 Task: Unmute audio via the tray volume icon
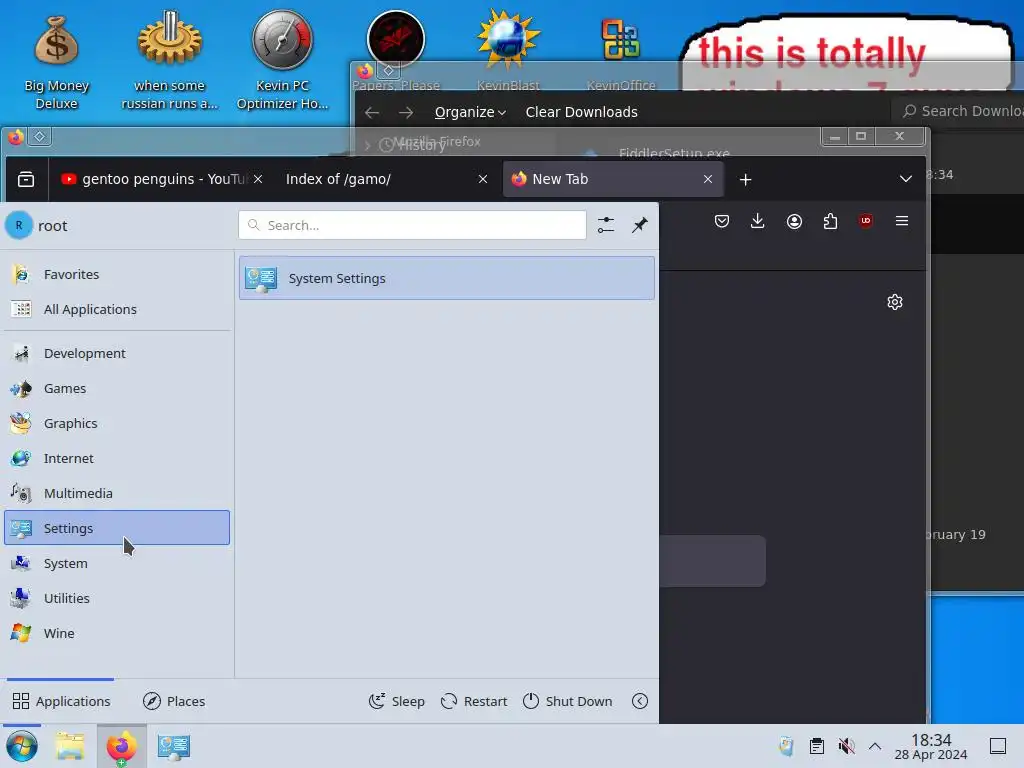tap(846, 746)
